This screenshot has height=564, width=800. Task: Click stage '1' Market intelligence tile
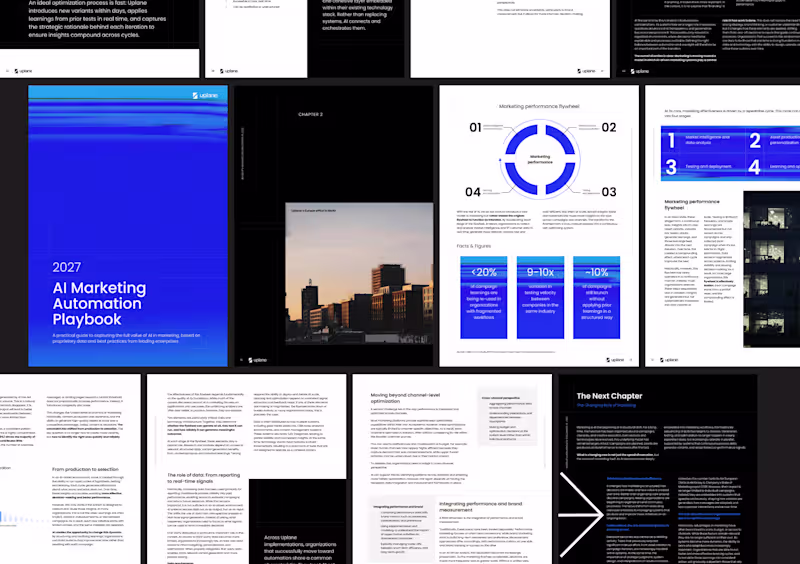pos(702,140)
